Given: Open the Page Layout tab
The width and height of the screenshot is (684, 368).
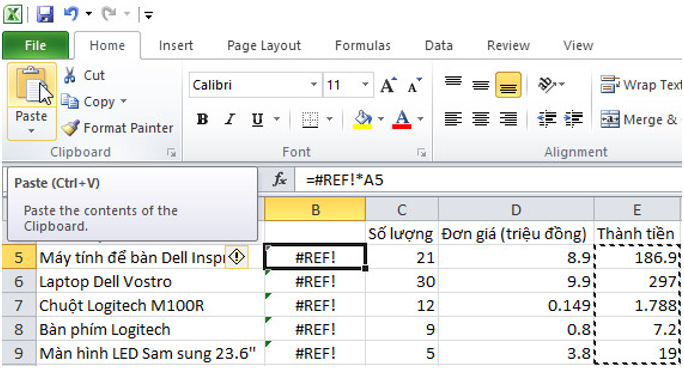Looking at the screenshot, I should click(x=264, y=45).
